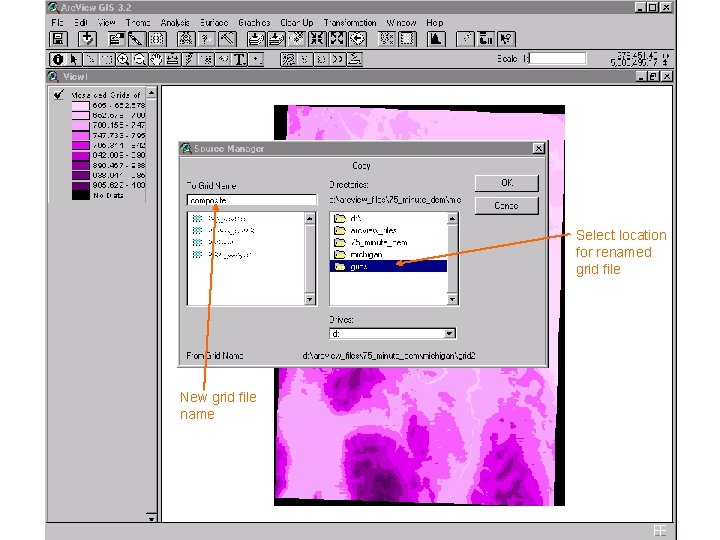Select the 75_minute_dem folder
Viewport: 720px width, 540px height.
388,242
